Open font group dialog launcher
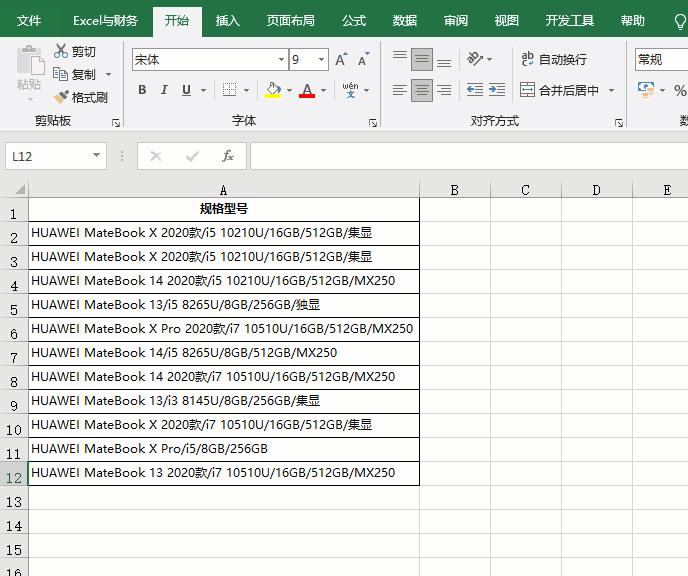This screenshot has height=576, width=688. tap(373, 123)
